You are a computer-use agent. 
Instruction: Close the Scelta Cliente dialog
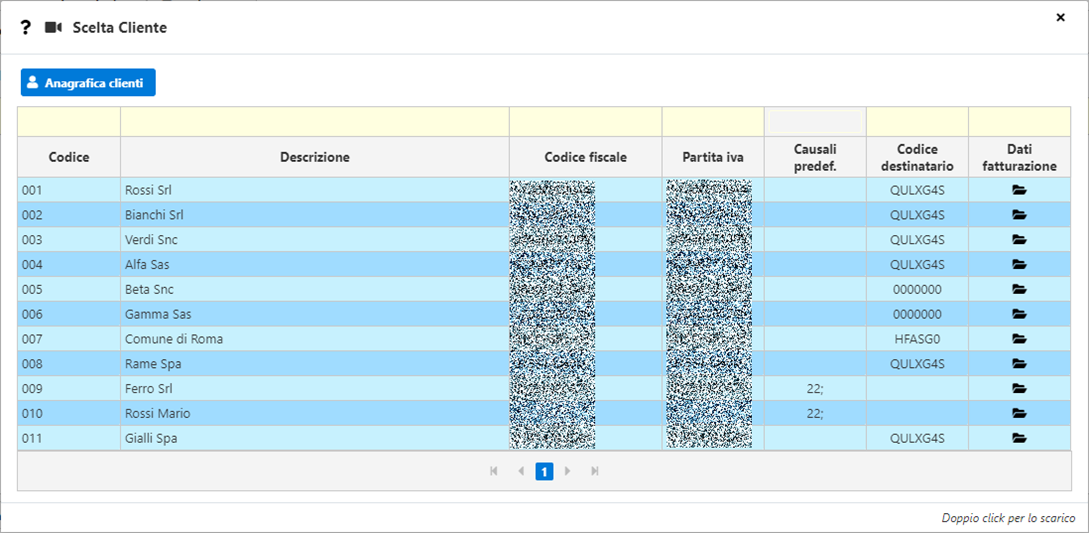(1060, 17)
